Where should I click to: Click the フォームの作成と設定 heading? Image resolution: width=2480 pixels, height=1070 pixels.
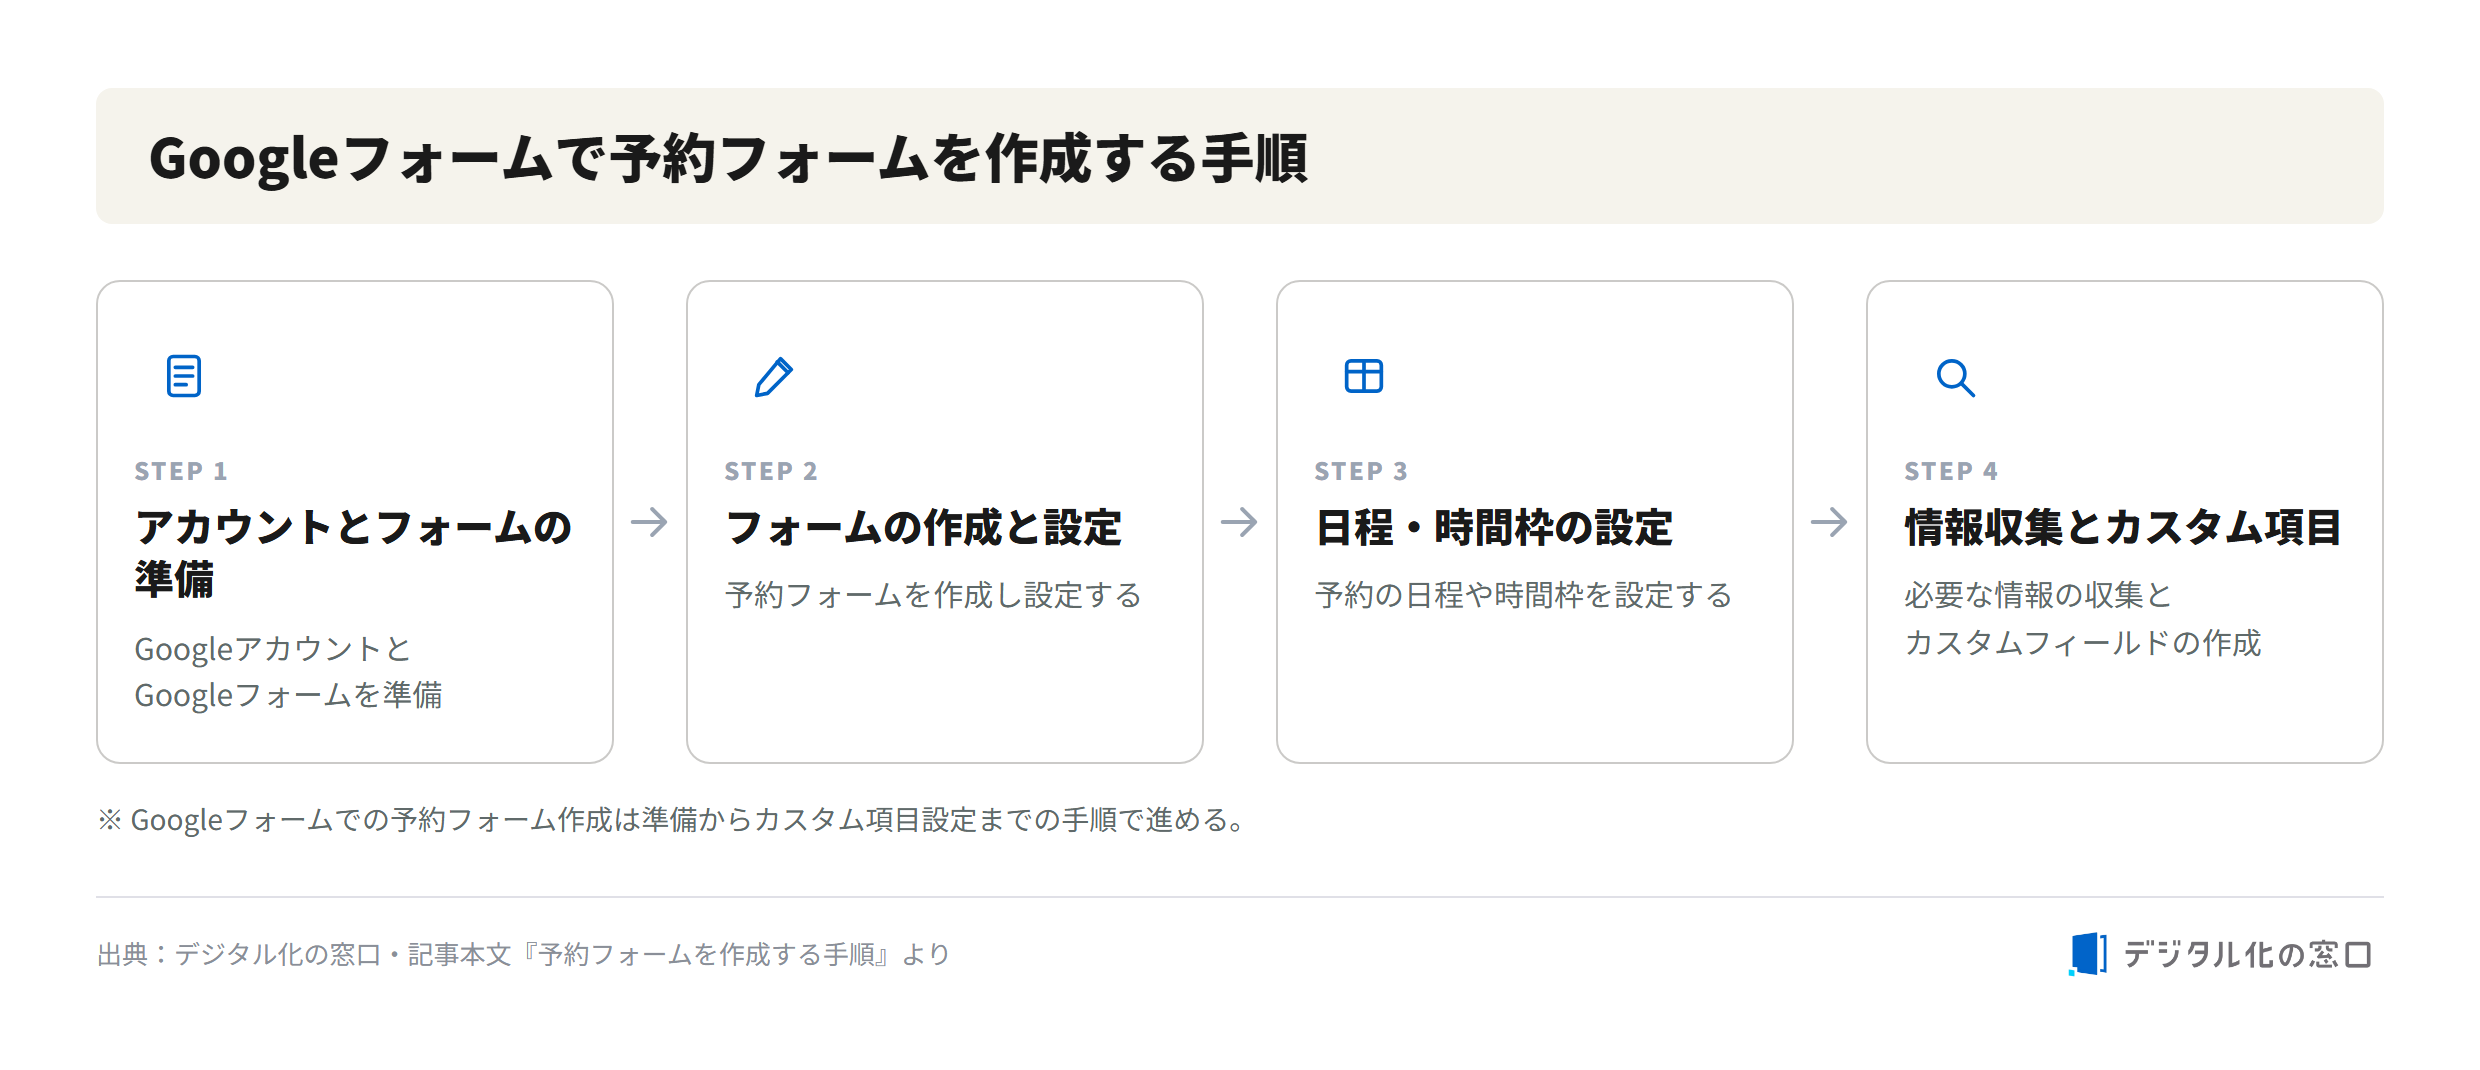point(923,528)
